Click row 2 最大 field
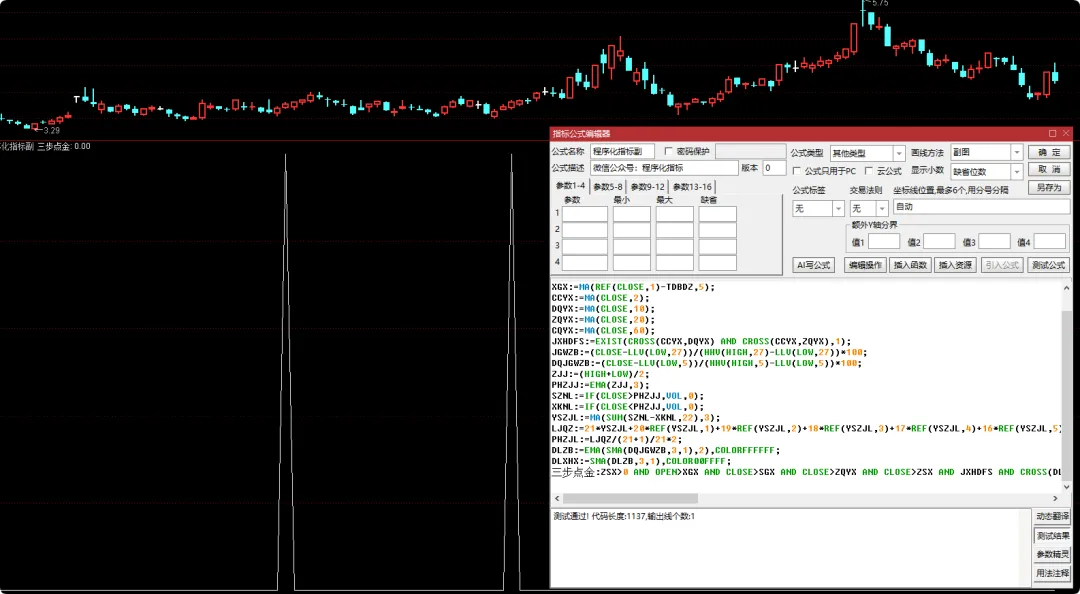This screenshot has width=1080, height=594. (x=674, y=230)
